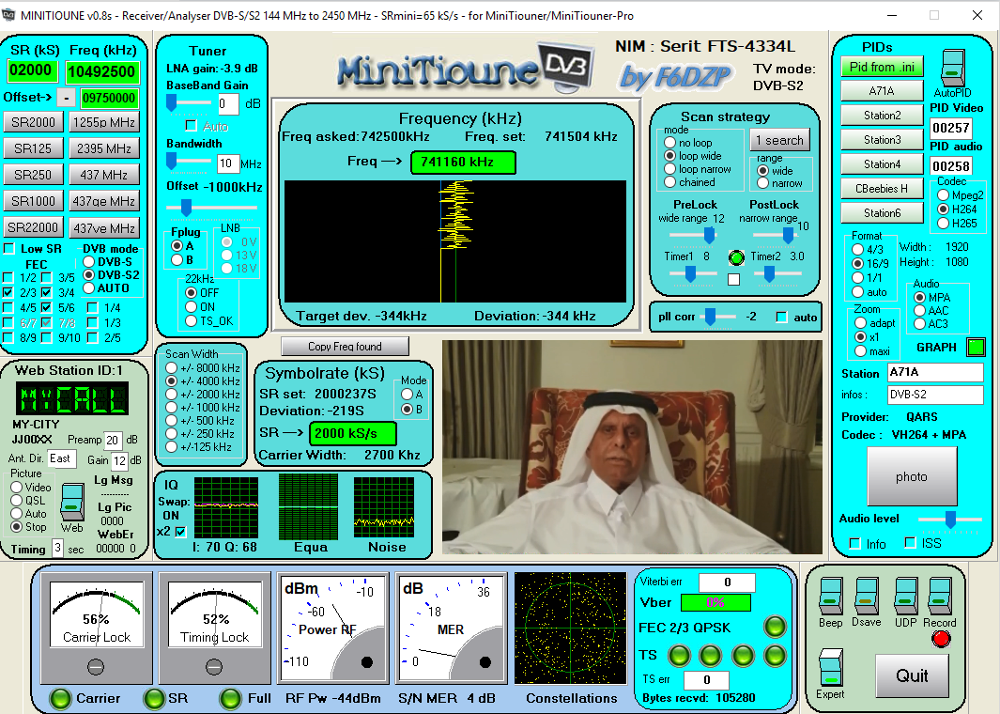This screenshot has height=714, width=1000.
Task: Click the MER dB meter
Action: click(452, 628)
